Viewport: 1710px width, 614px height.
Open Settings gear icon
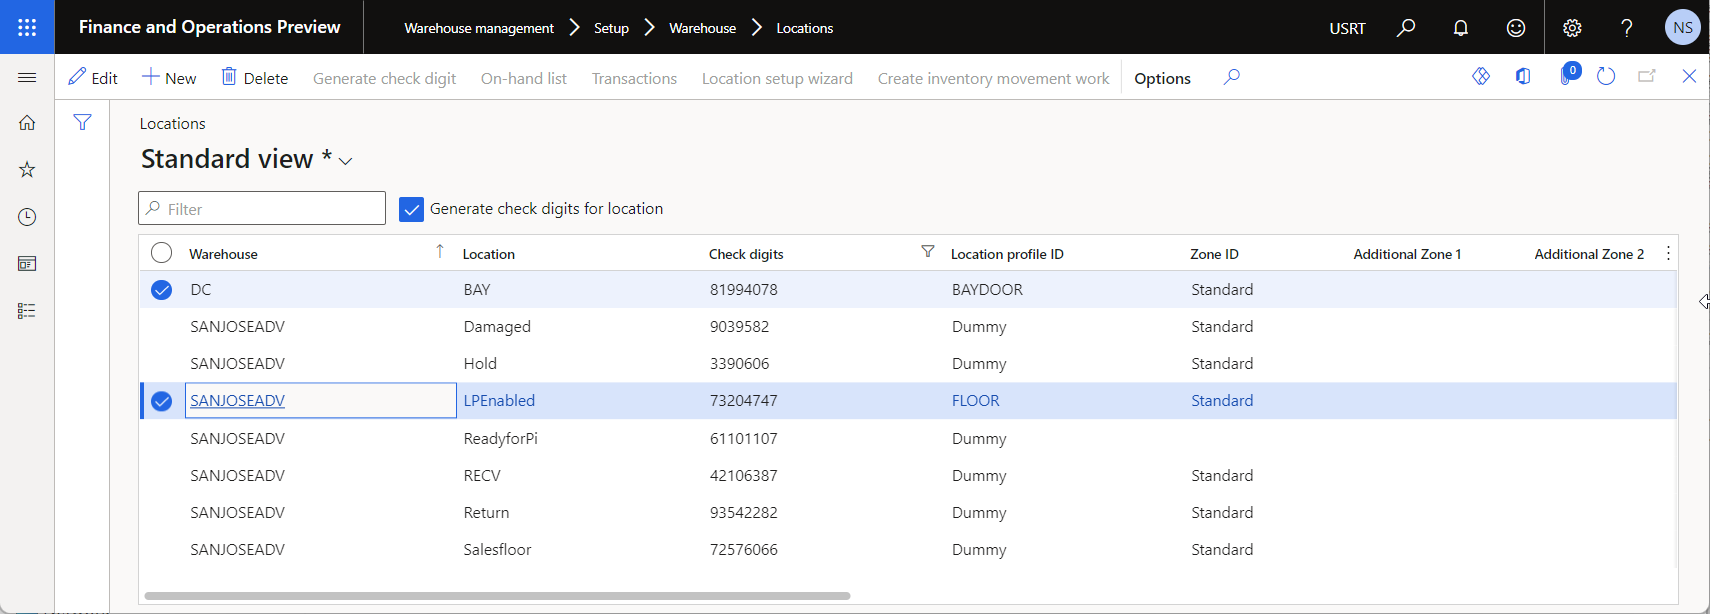coord(1572,27)
